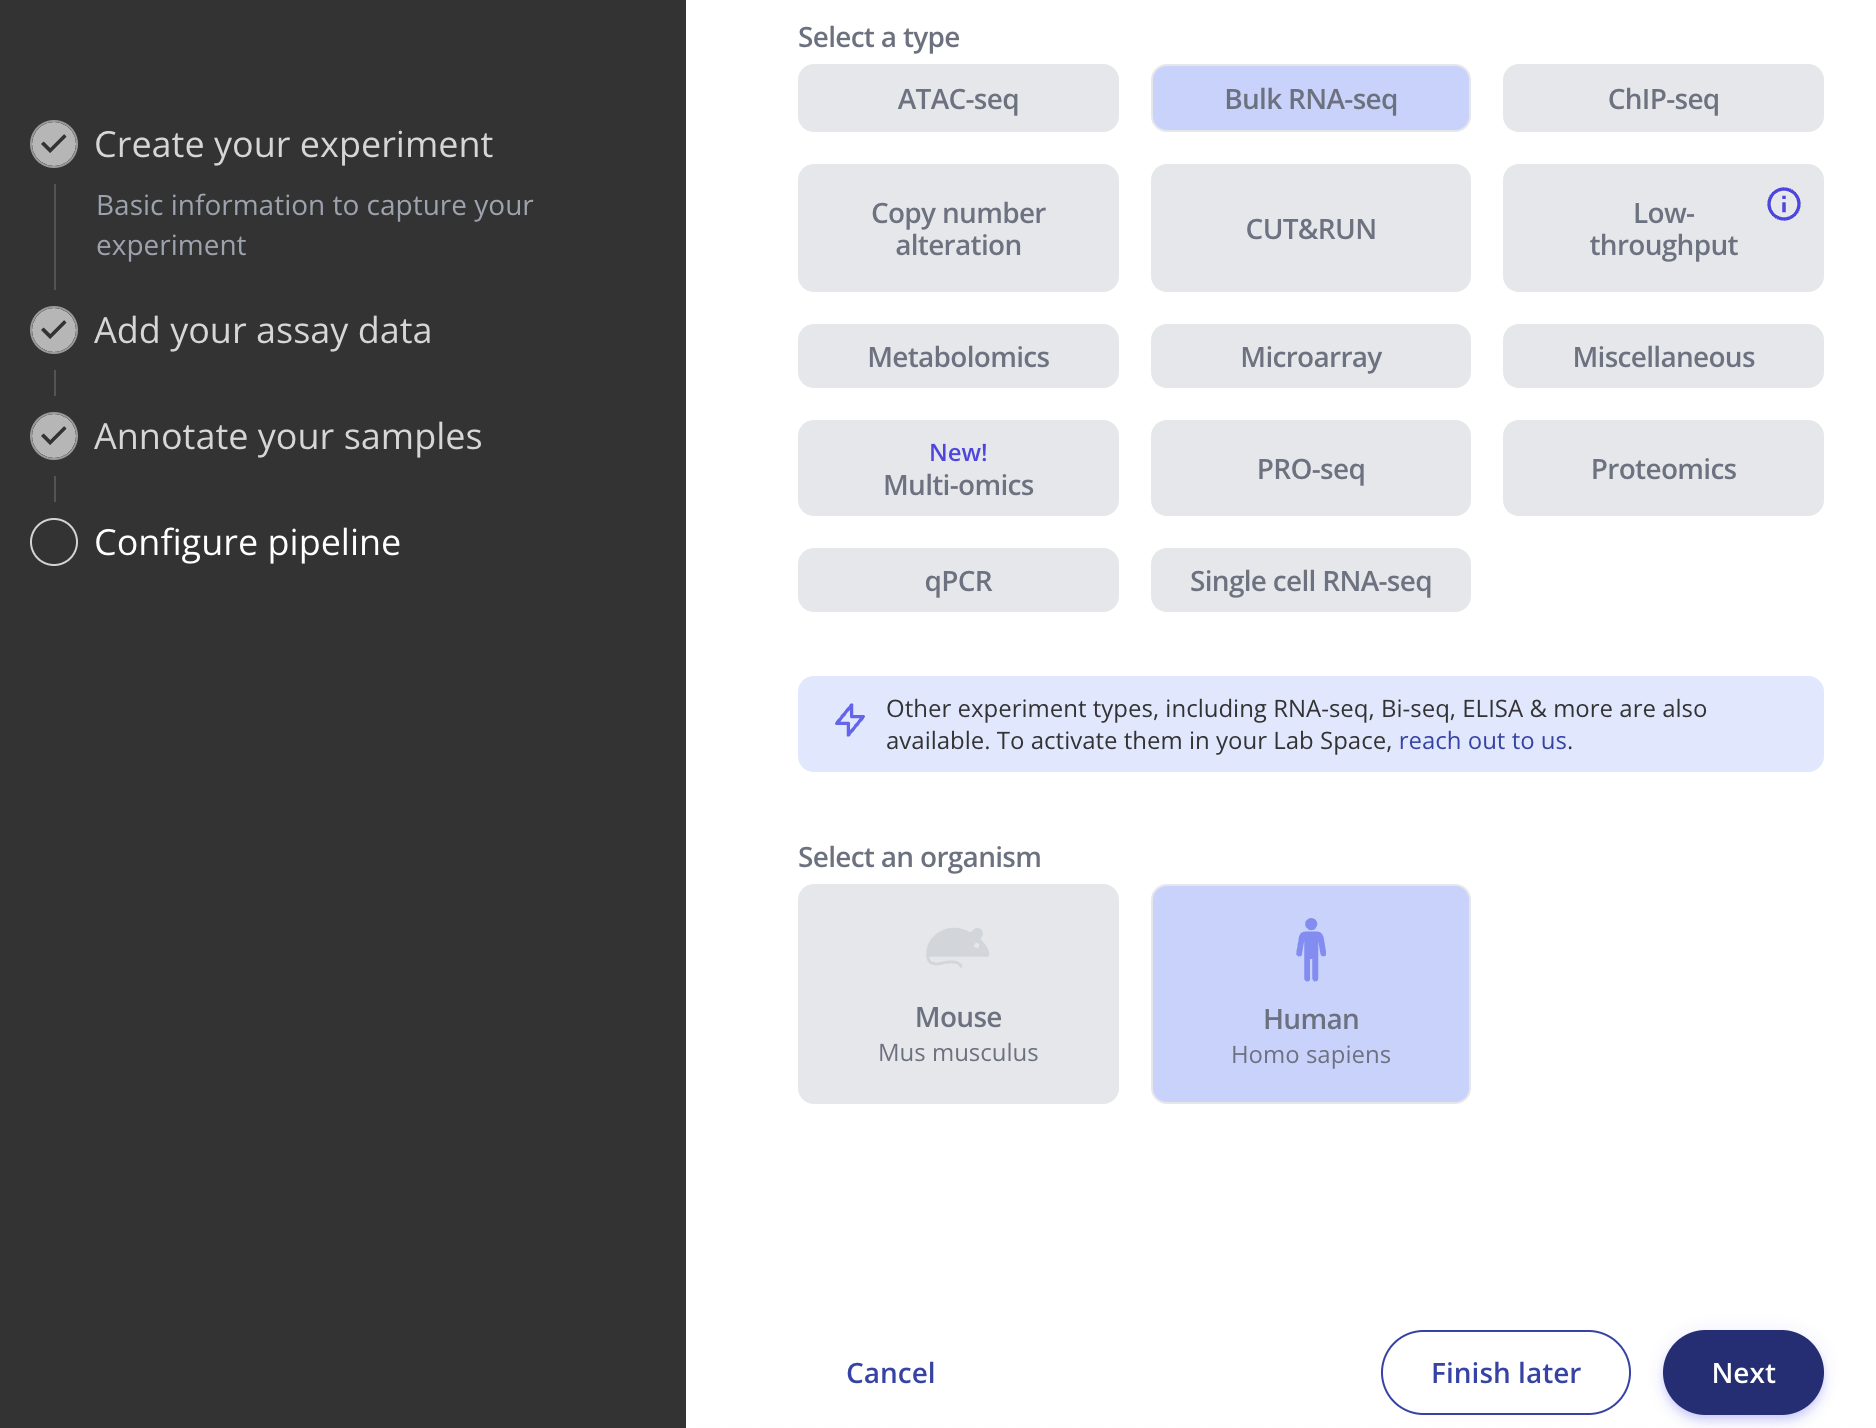Click the human figure icon

(x=1310, y=949)
